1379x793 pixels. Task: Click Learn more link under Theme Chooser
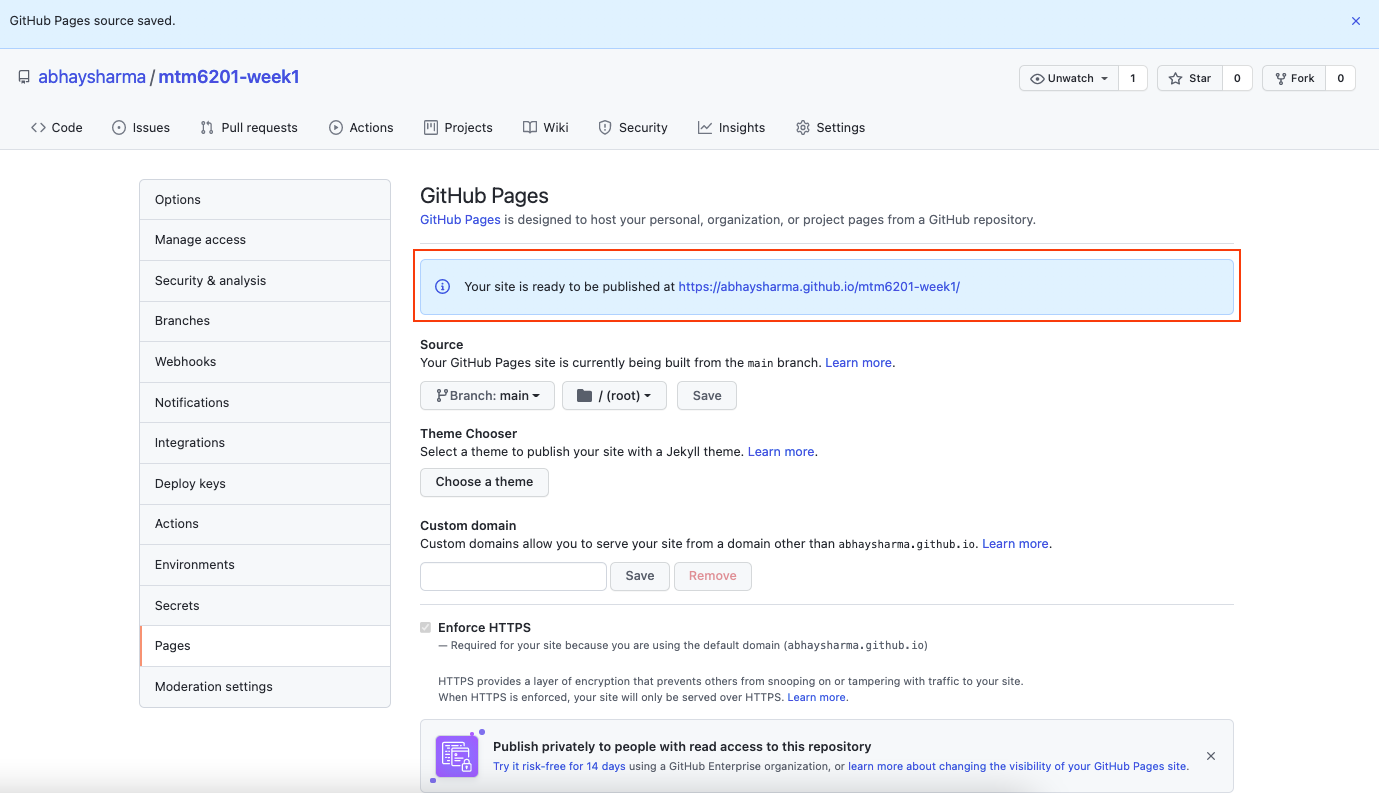tap(781, 452)
